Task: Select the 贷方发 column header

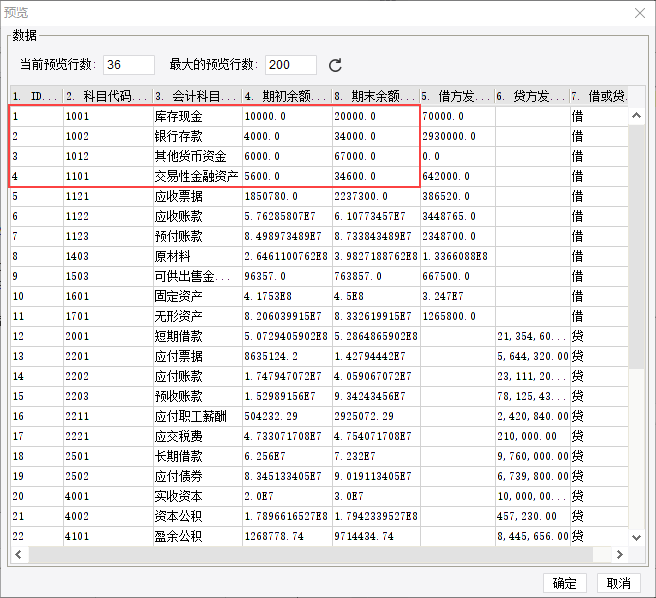Action: coord(532,96)
